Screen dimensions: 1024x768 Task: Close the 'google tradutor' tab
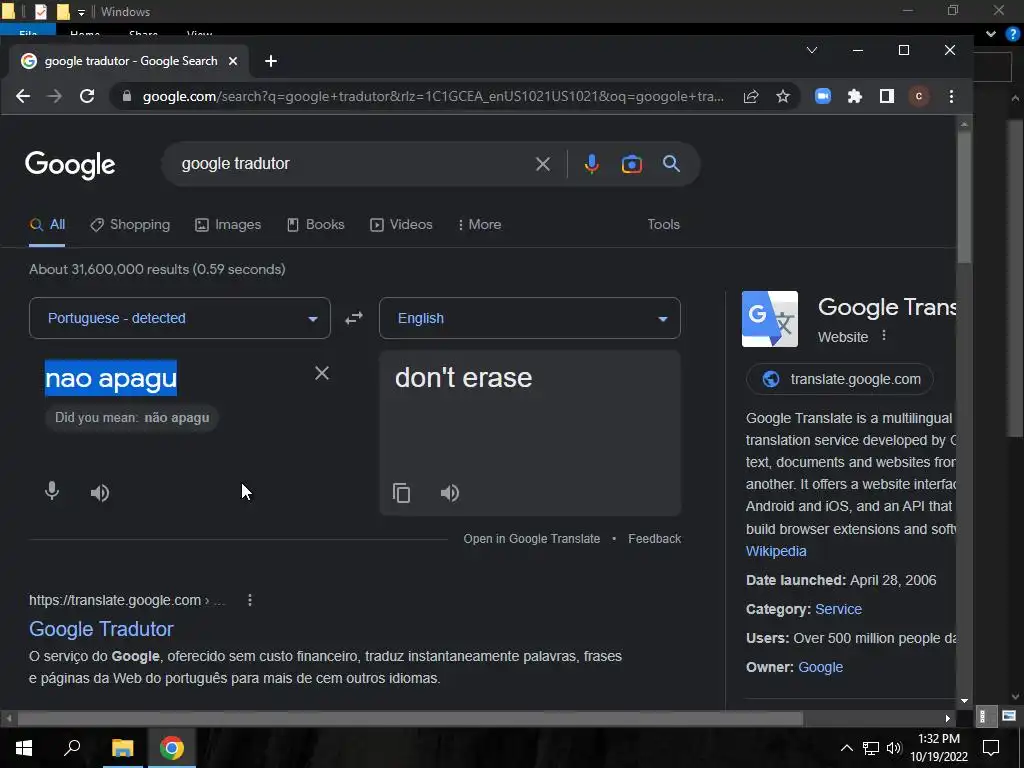coord(232,61)
